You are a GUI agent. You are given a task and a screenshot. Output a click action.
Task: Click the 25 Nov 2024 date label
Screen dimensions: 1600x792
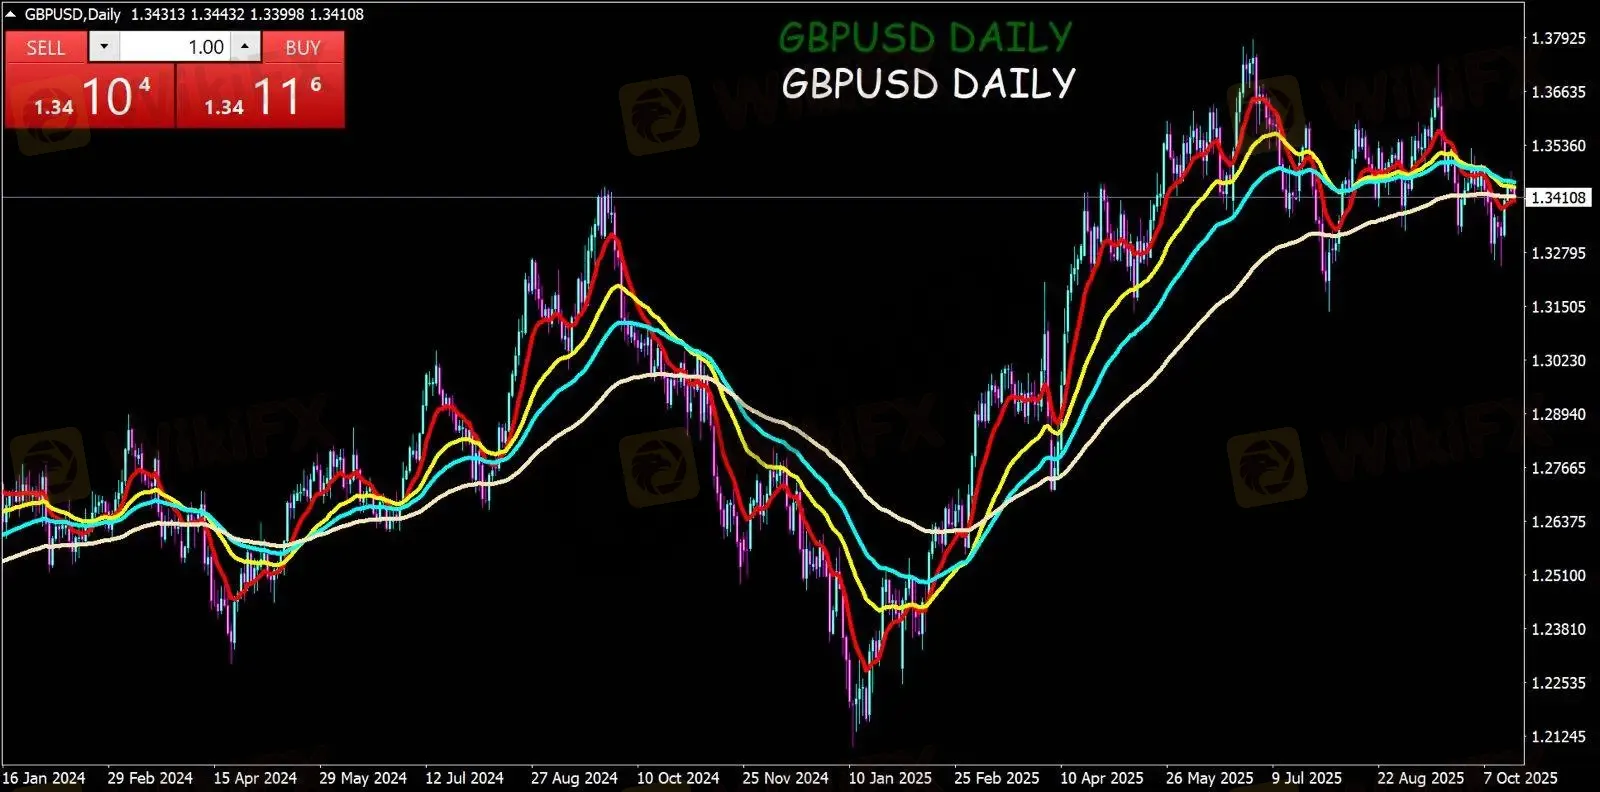point(785,778)
